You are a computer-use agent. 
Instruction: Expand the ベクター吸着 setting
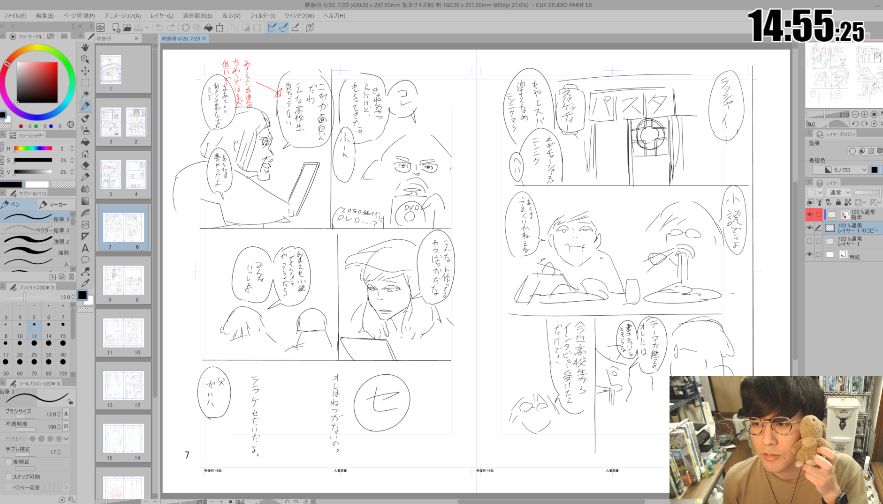pyautogui.click(x=66, y=487)
